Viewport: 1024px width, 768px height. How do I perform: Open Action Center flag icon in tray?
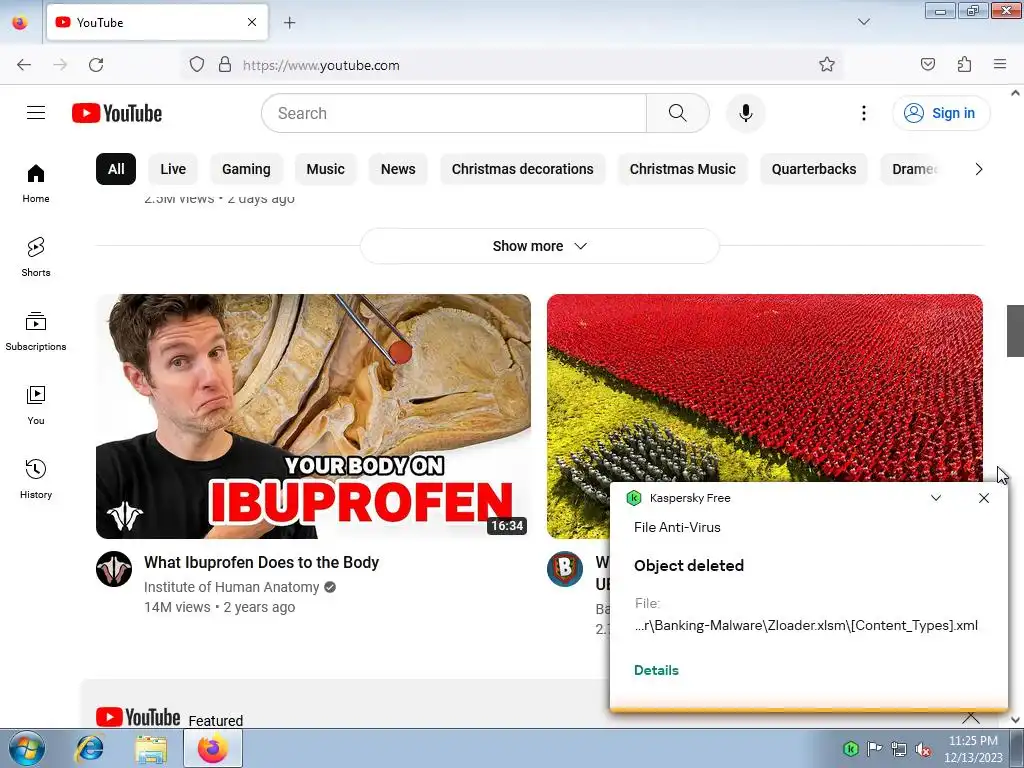click(874, 748)
